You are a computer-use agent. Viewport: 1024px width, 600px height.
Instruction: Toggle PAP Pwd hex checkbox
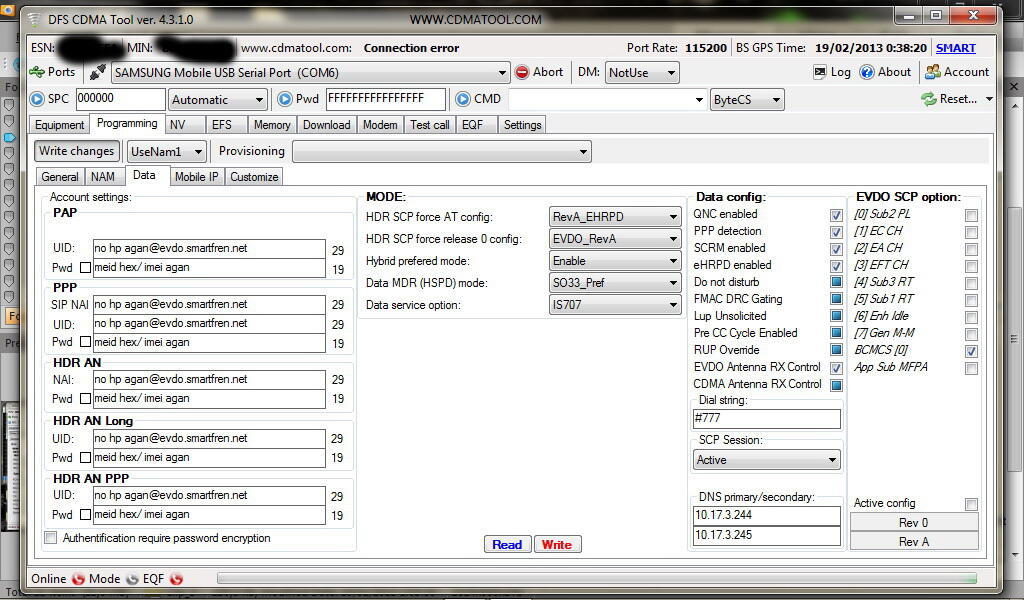85,268
